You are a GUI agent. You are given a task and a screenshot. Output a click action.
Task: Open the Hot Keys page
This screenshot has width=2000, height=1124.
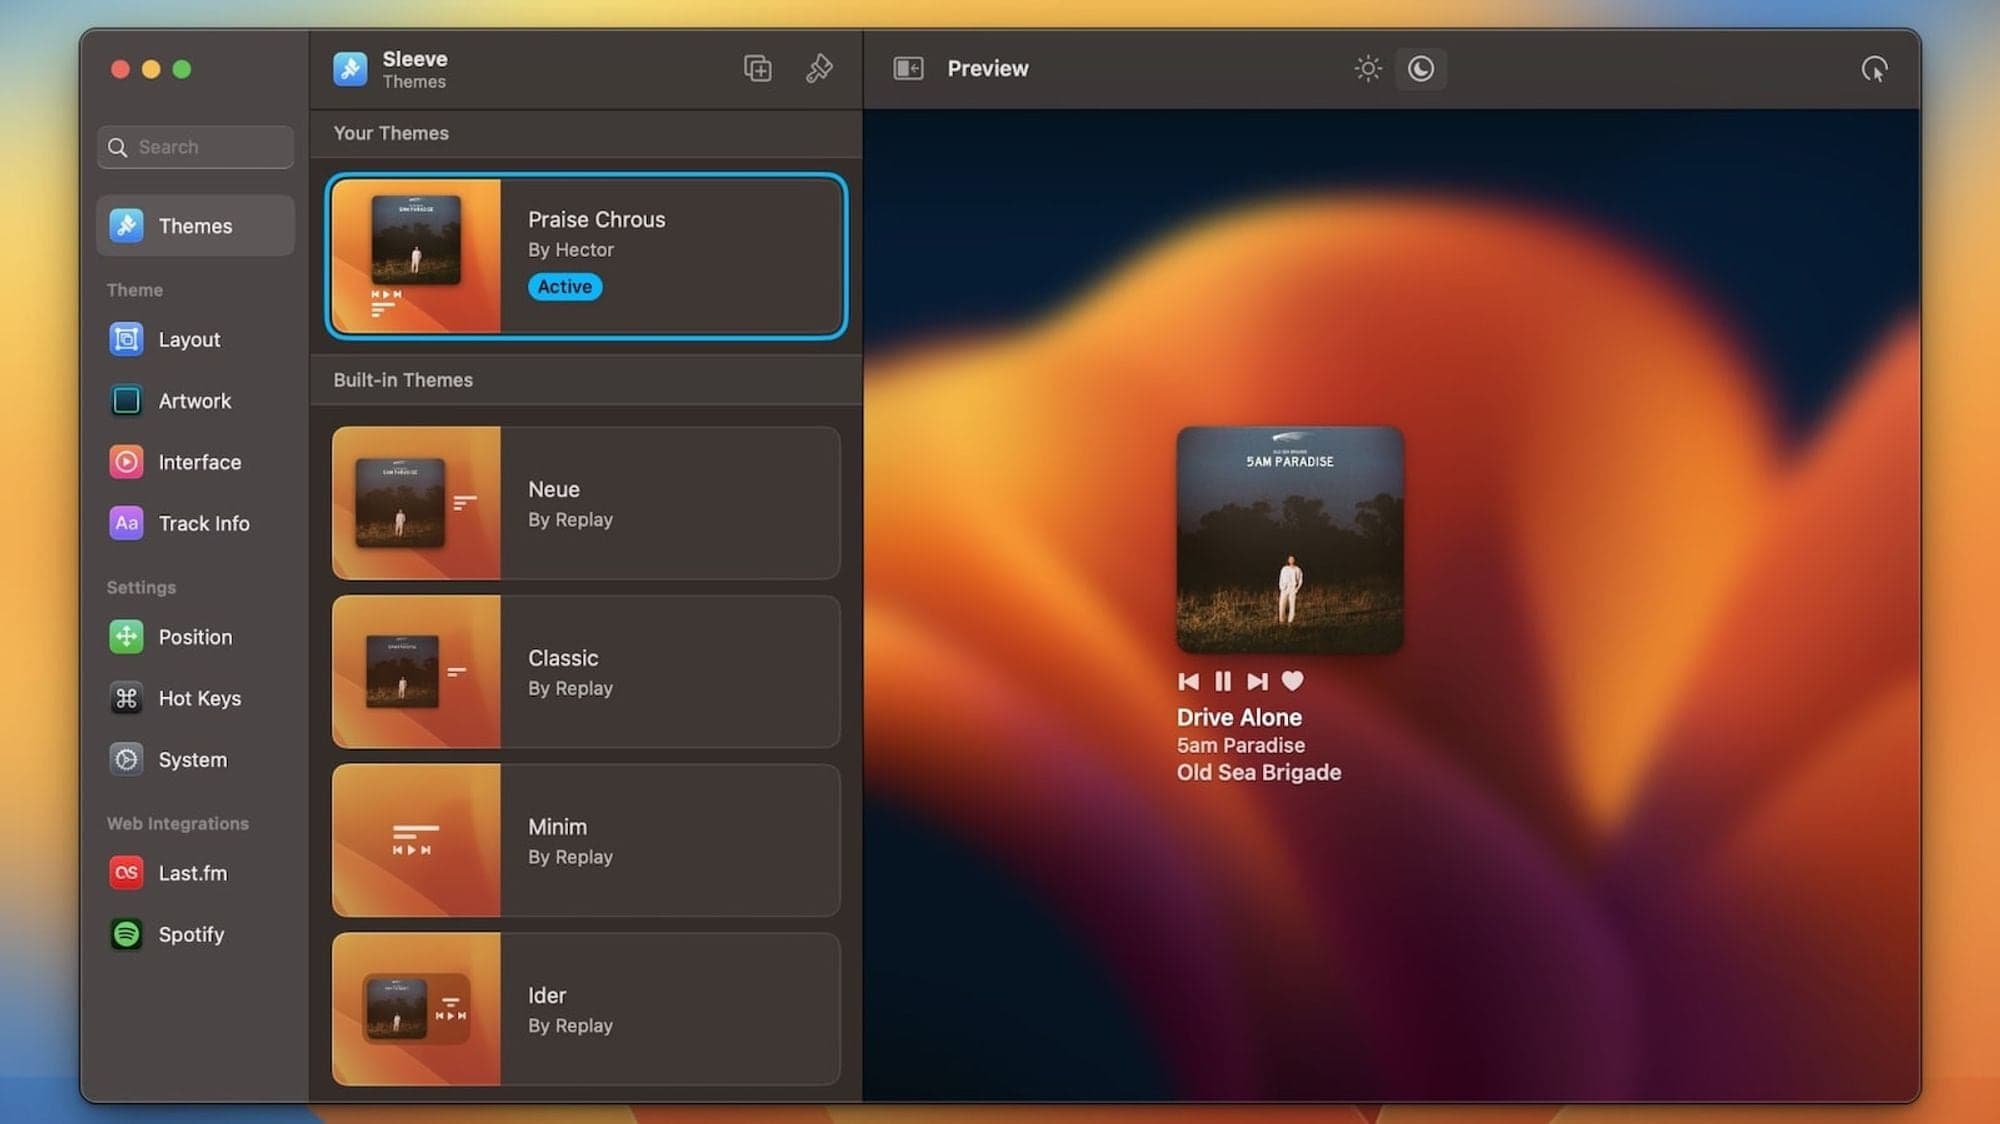pos(195,698)
